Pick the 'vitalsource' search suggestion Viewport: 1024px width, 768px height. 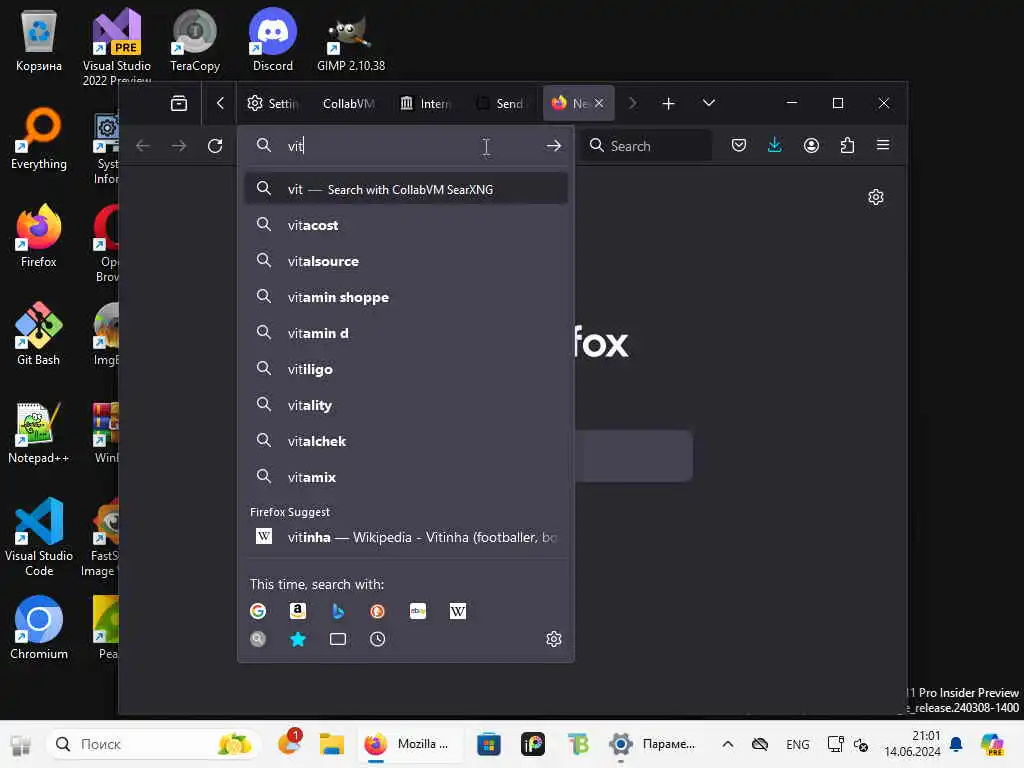click(x=406, y=261)
